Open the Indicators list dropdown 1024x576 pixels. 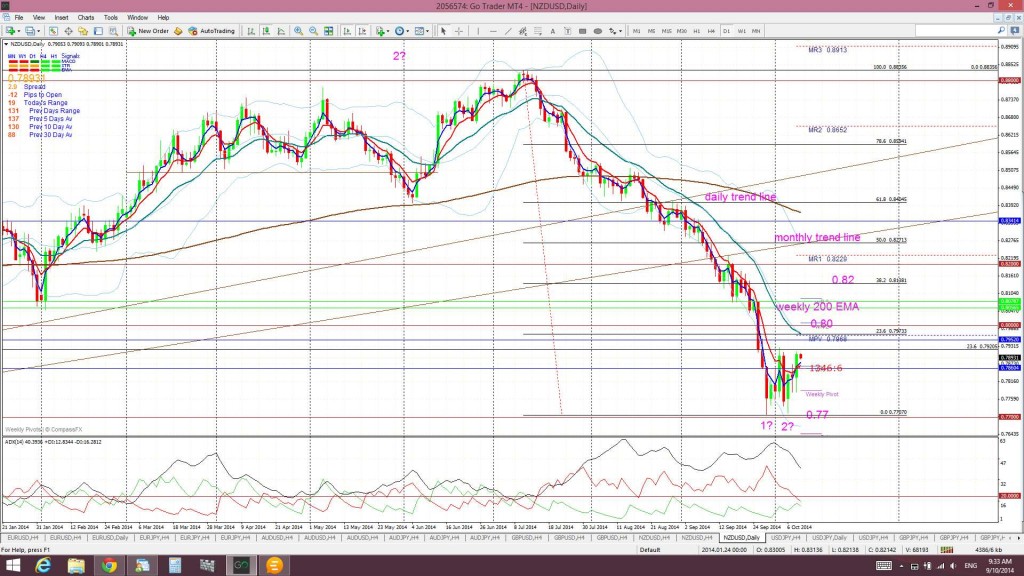tap(382, 31)
